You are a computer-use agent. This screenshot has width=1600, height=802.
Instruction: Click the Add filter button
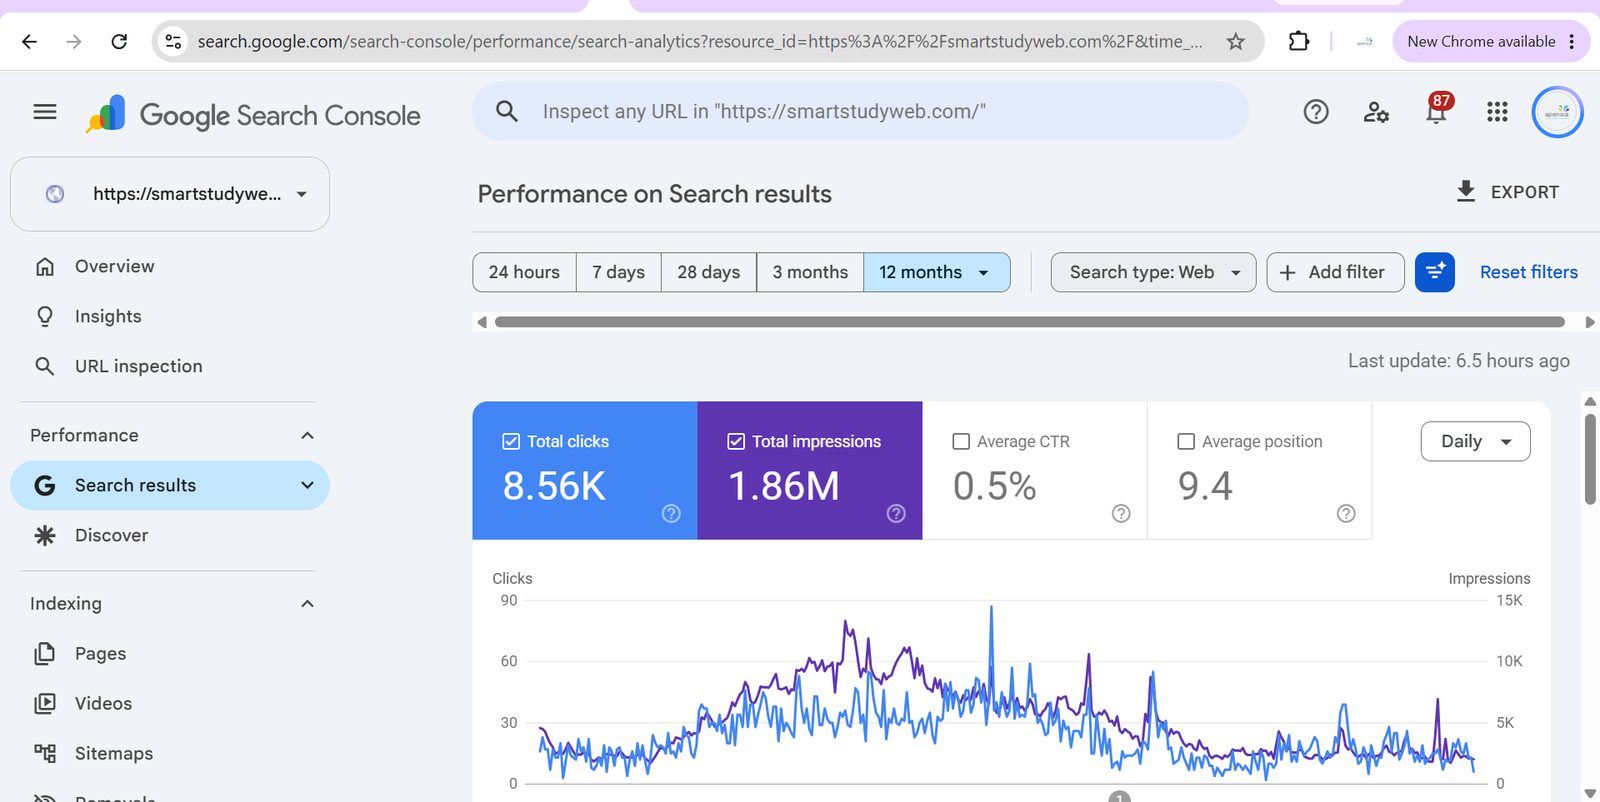[1335, 272]
